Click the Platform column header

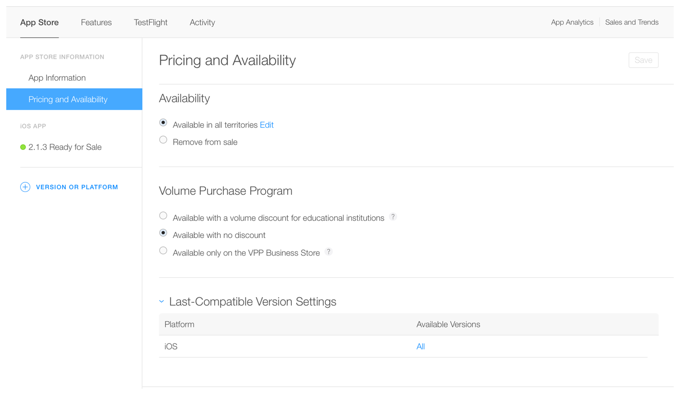point(180,324)
